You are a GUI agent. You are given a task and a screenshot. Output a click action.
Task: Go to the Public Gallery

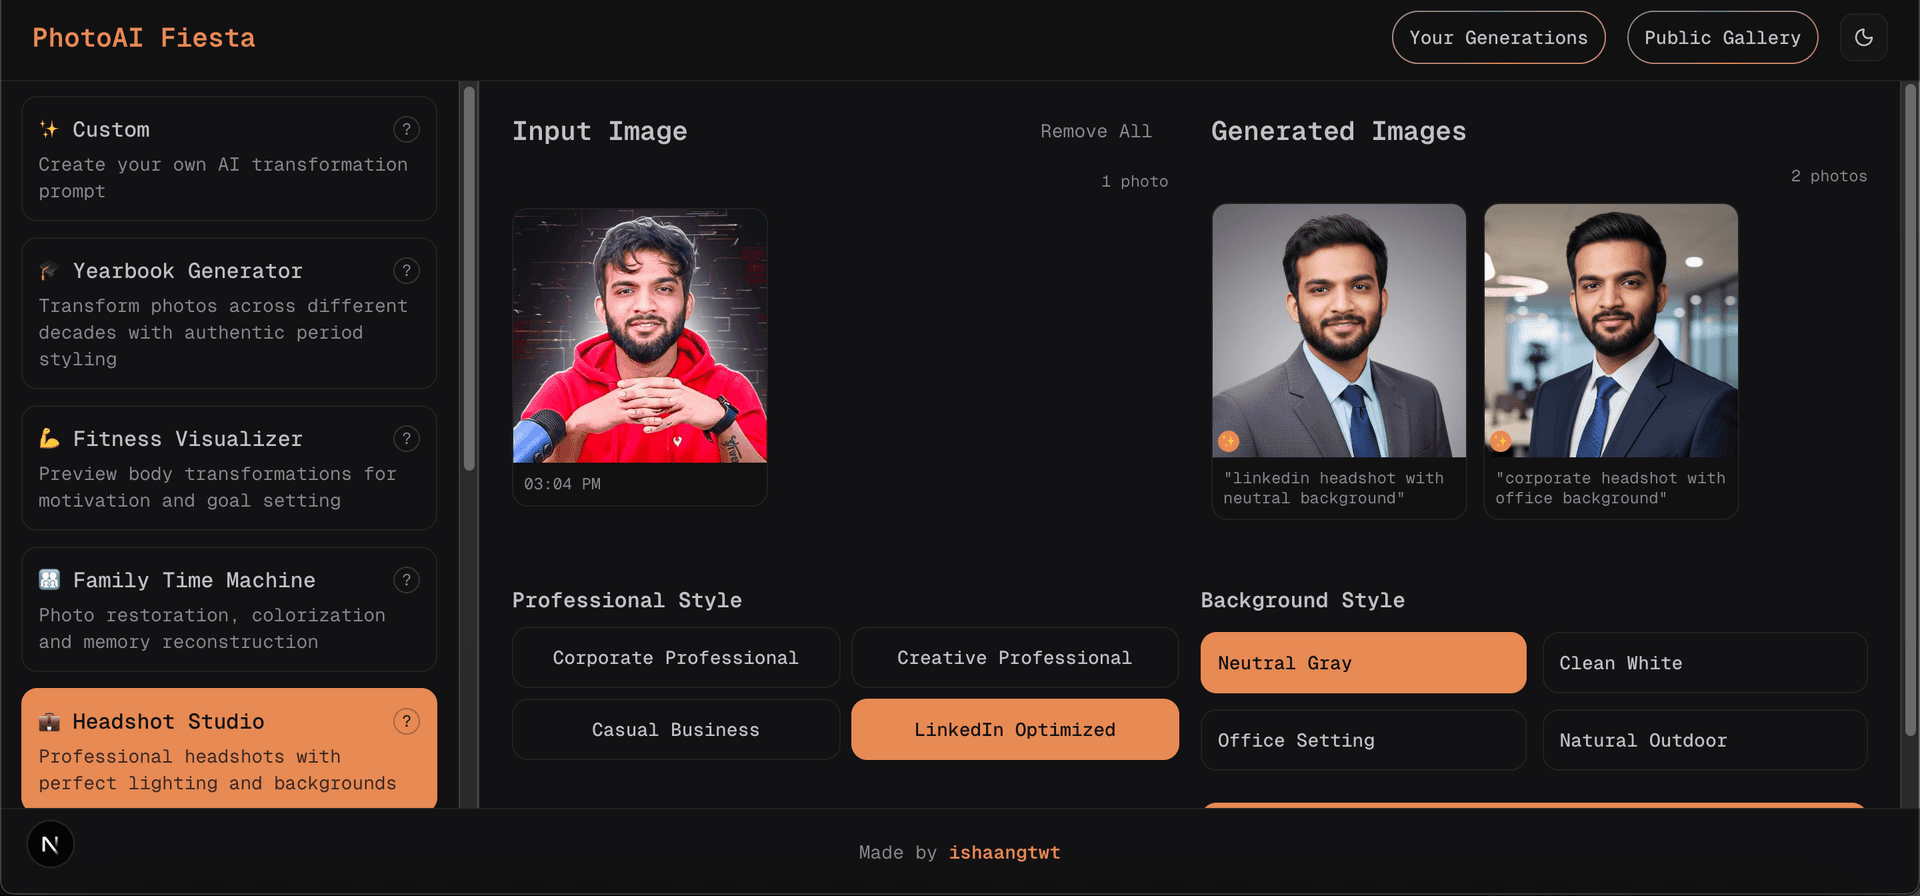pyautogui.click(x=1722, y=38)
